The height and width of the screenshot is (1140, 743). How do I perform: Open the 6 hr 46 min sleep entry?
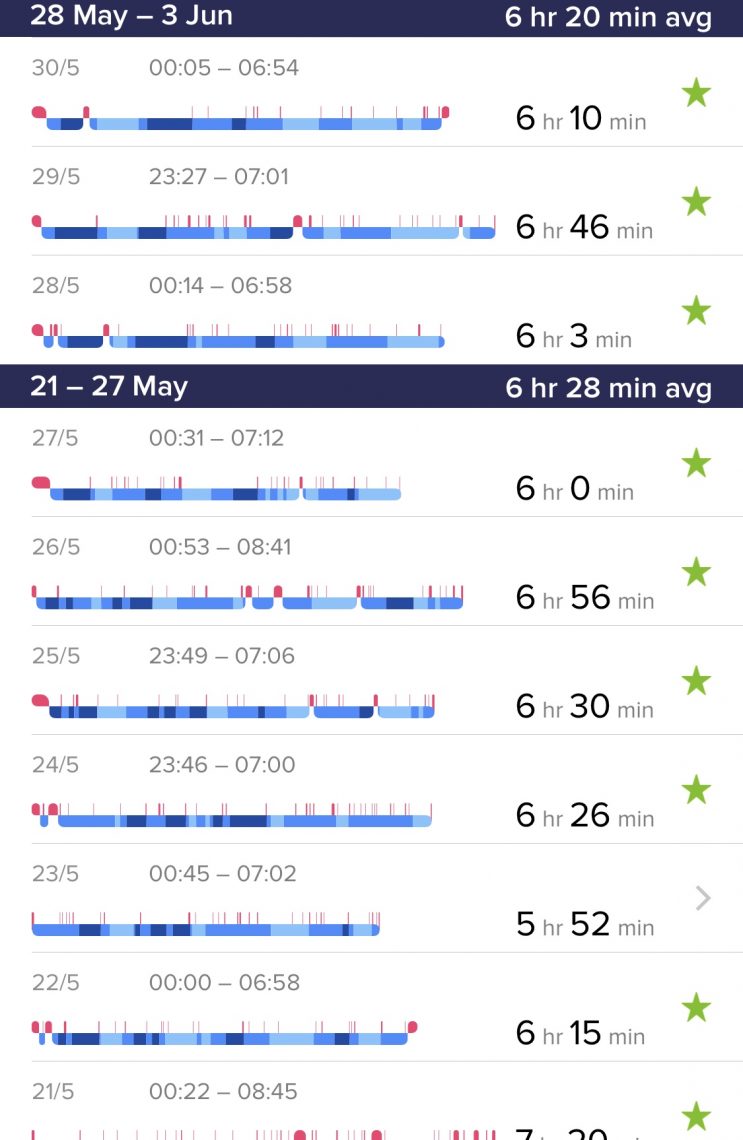pos(372,201)
